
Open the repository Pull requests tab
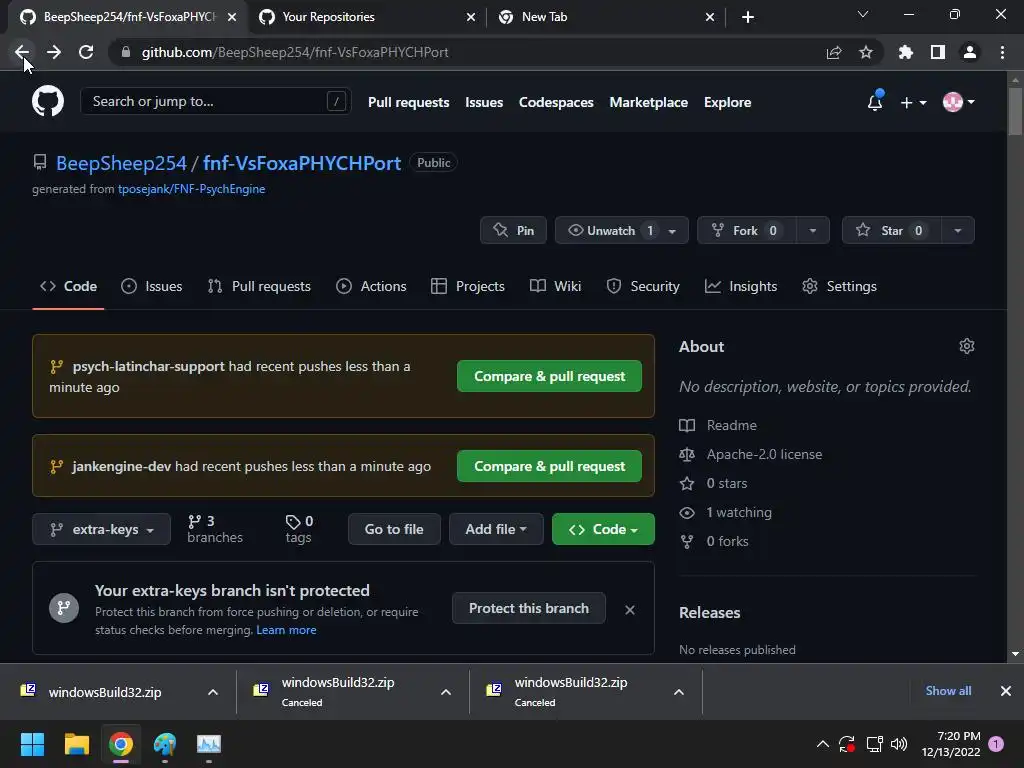point(259,287)
